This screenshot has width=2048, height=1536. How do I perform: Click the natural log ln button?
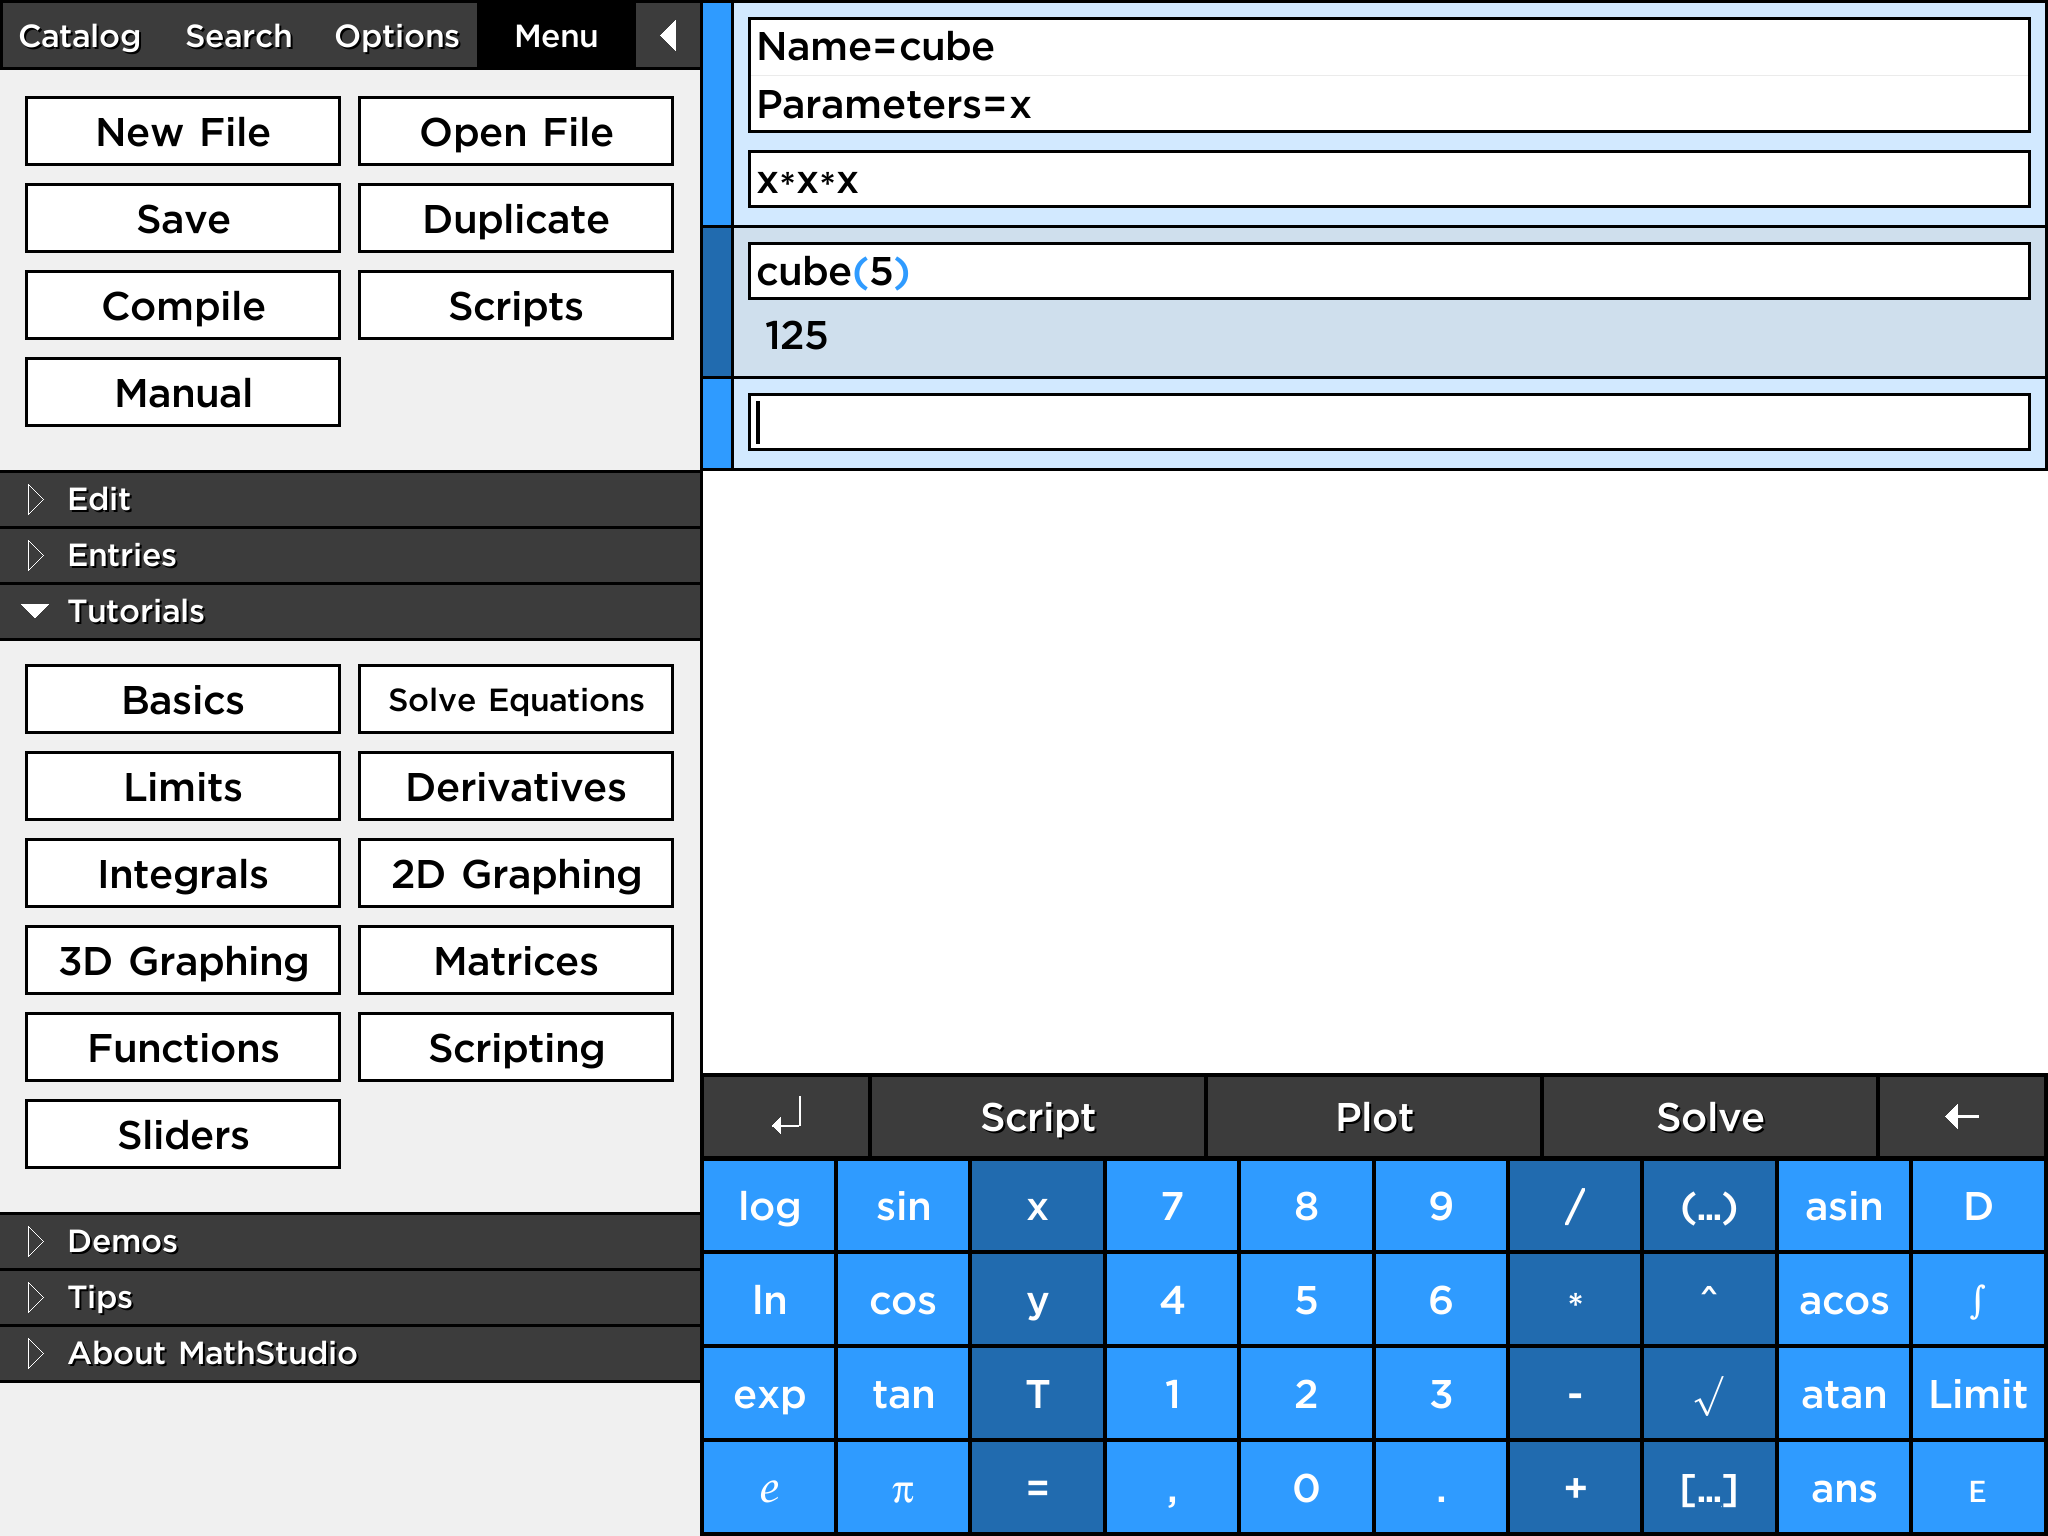click(769, 1299)
